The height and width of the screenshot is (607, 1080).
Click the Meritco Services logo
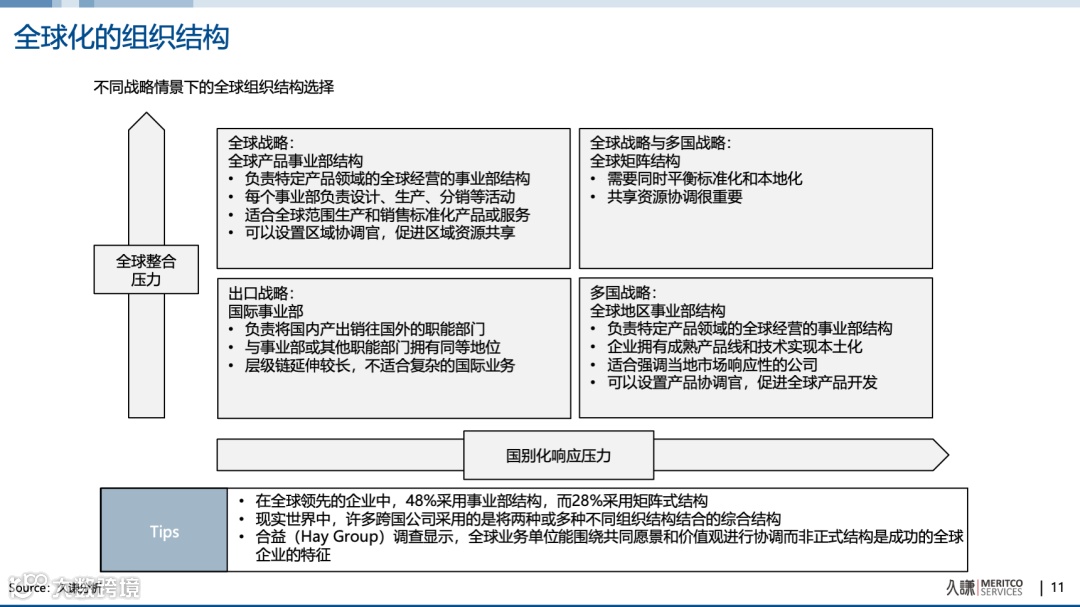click(x=1000, y=589)
